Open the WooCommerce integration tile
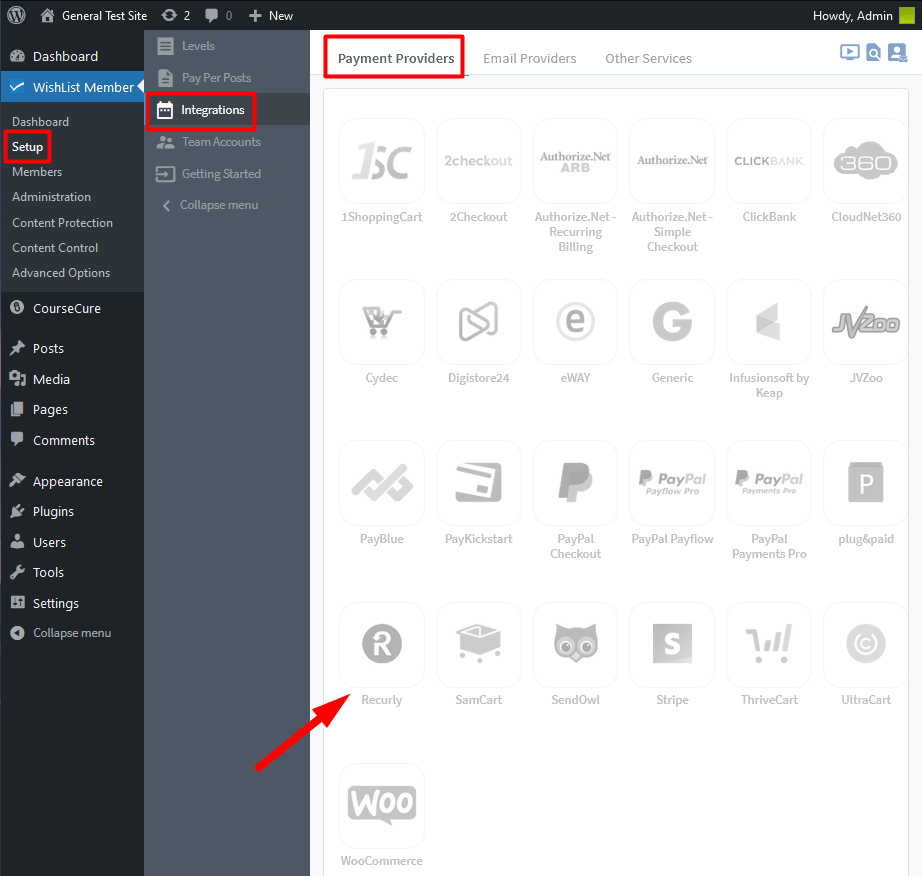 (x=382, y=805)
